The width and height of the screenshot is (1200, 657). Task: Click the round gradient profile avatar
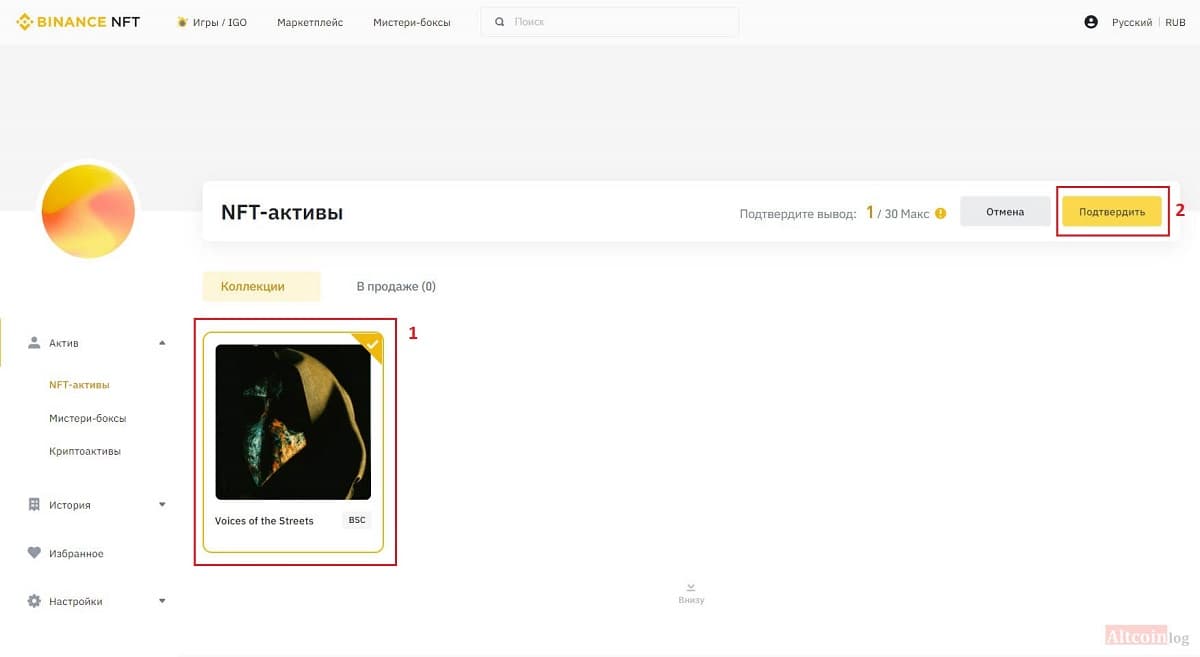pos(88,211)
